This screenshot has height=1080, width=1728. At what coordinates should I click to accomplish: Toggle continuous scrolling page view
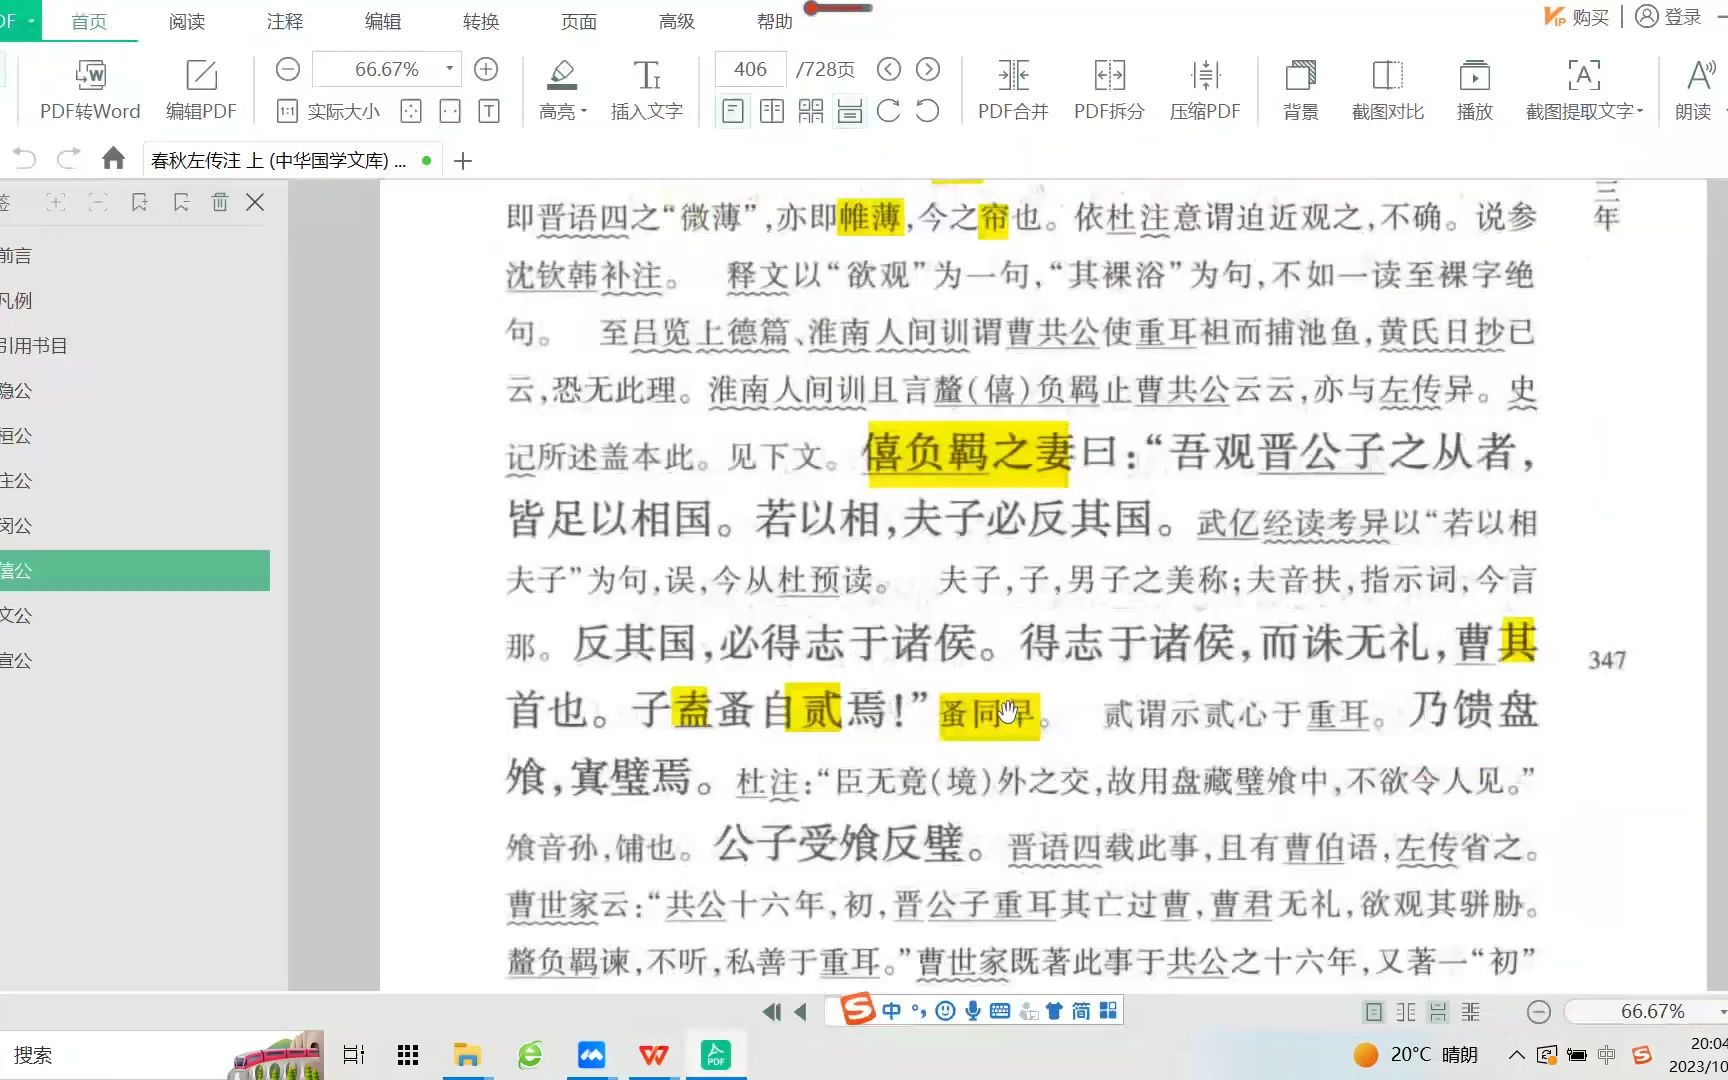(850, 111)
